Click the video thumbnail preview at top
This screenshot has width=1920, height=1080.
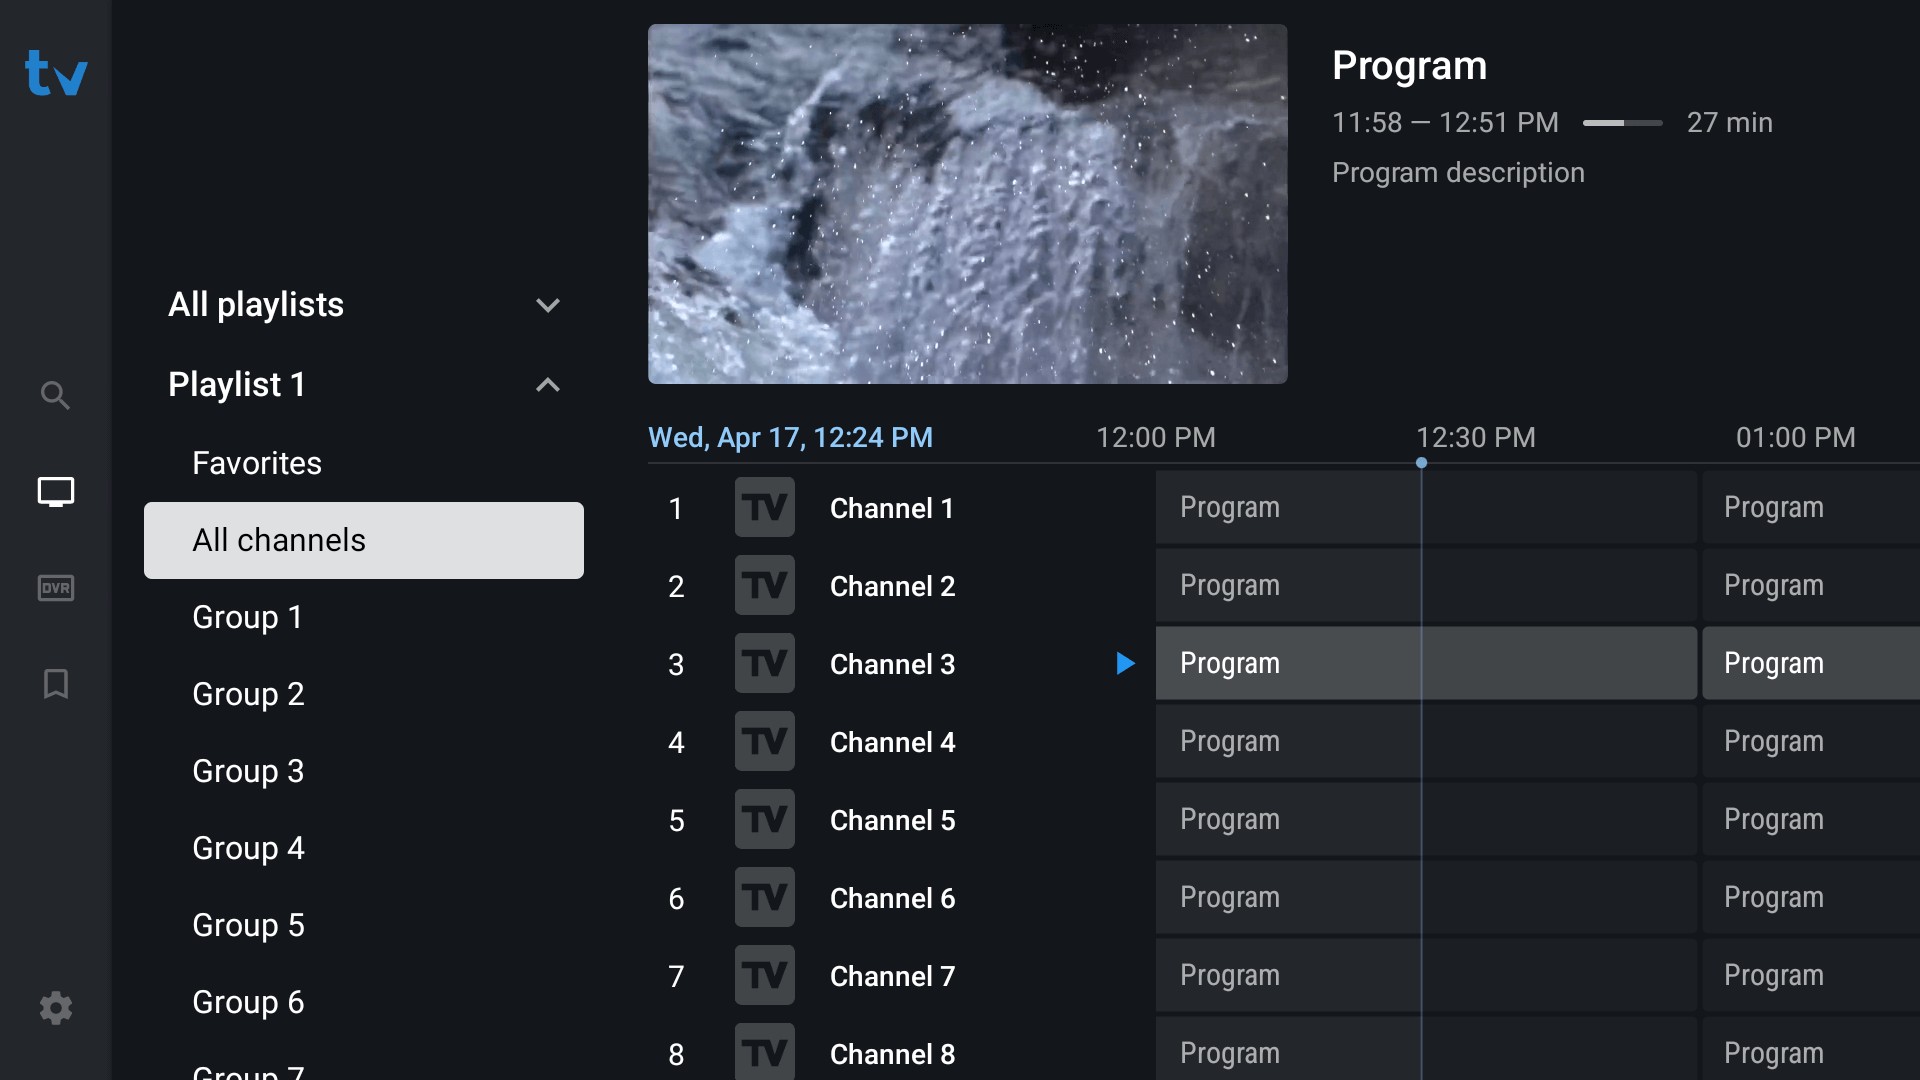click(x=969, y=203)
